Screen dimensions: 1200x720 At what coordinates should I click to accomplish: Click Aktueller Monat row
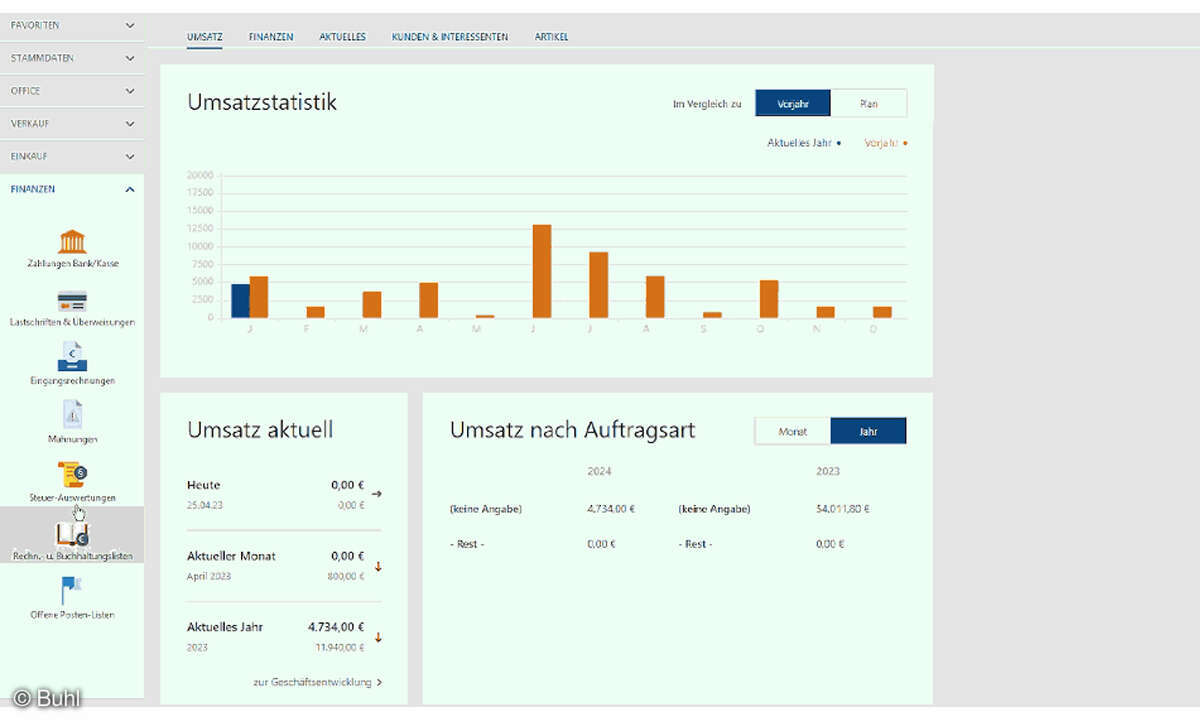coord(285,565)
